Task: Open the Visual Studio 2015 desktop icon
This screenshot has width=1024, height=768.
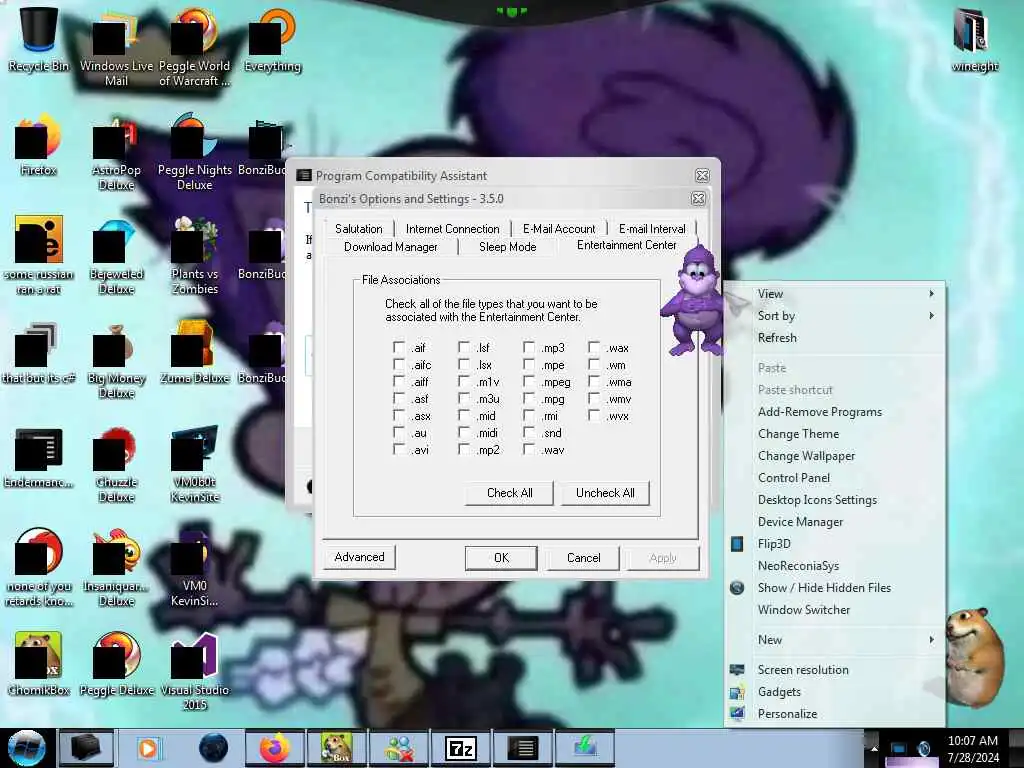Action: coord(195,671)
